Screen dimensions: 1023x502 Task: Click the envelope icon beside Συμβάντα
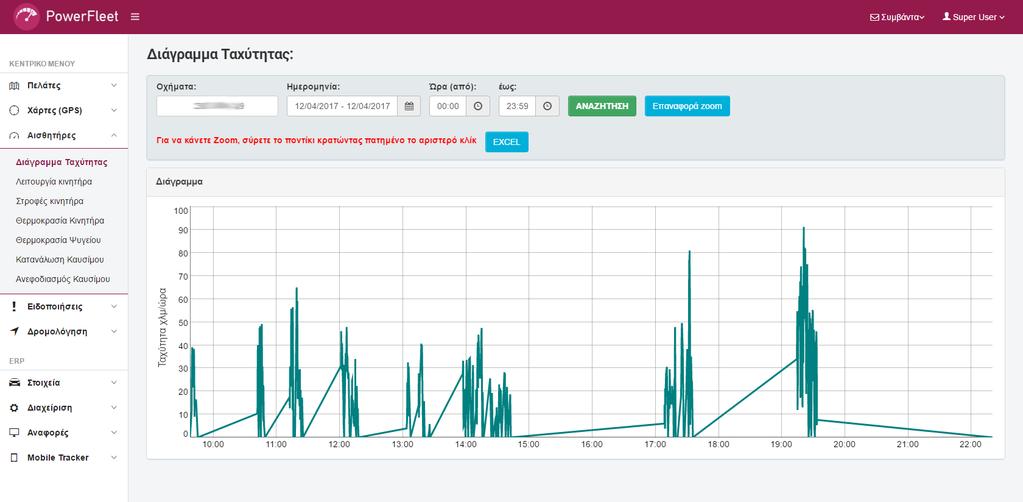(x=874, y=18)
